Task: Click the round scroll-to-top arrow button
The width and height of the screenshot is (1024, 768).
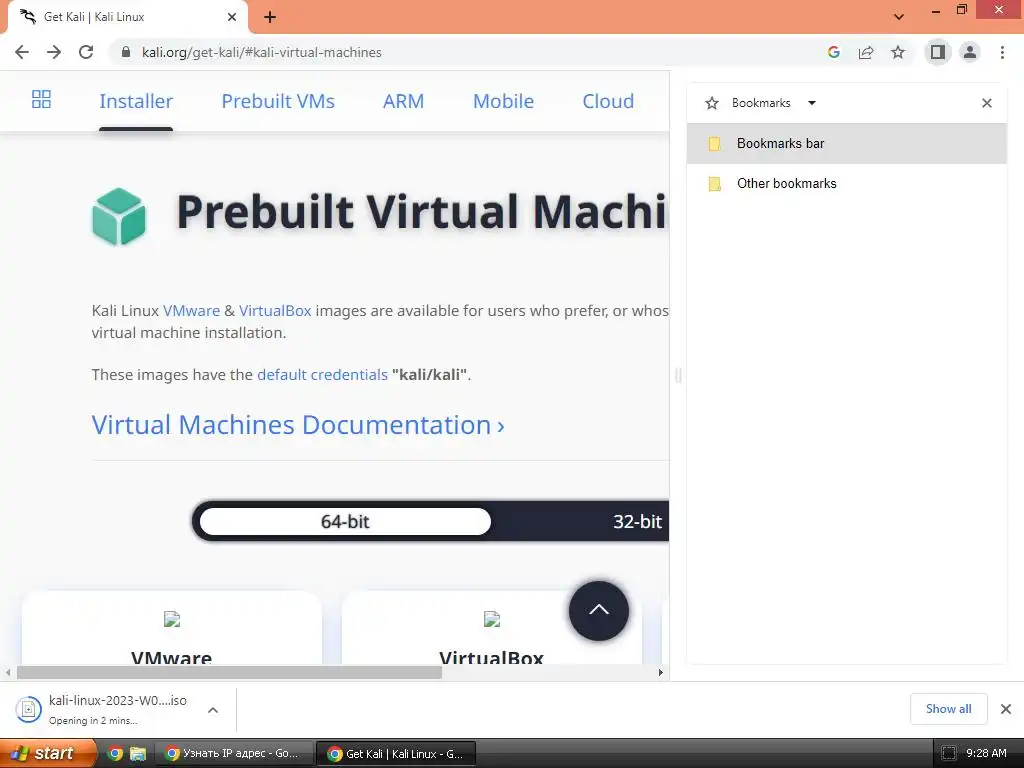Action: click(599, 611)
